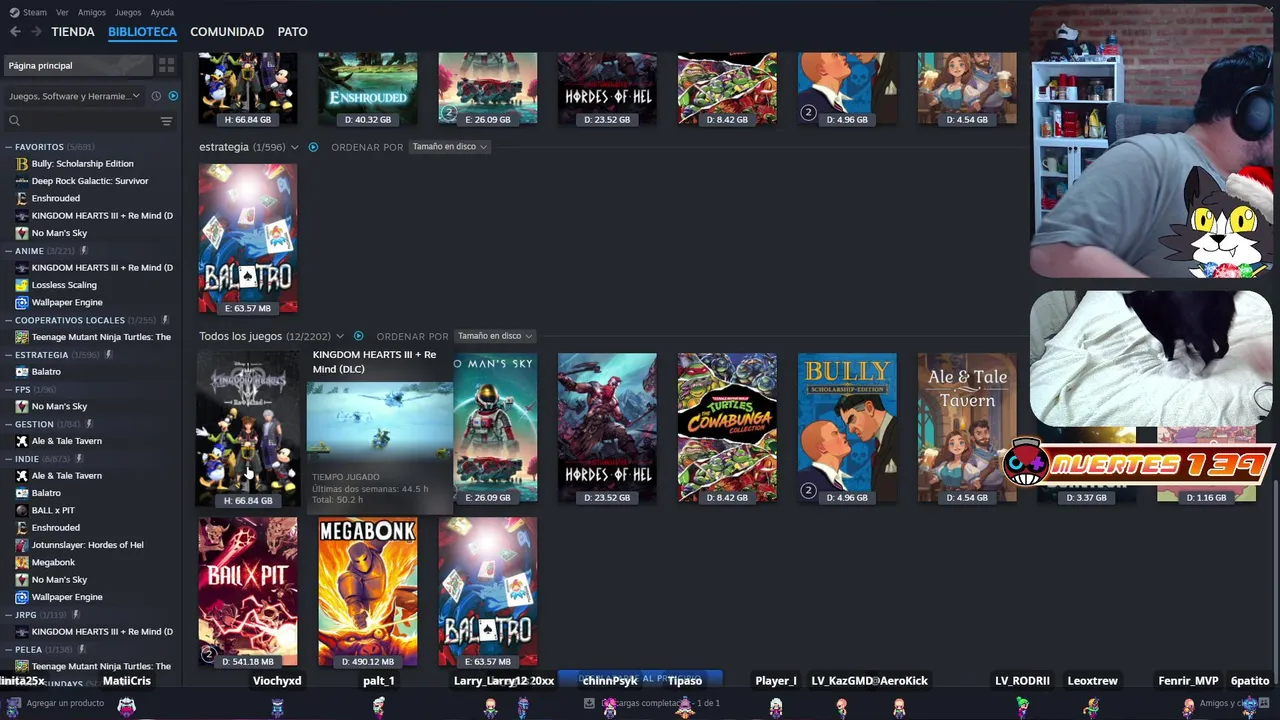
Task: Click Bully icon under Favoritos
Action: (22, 164)
